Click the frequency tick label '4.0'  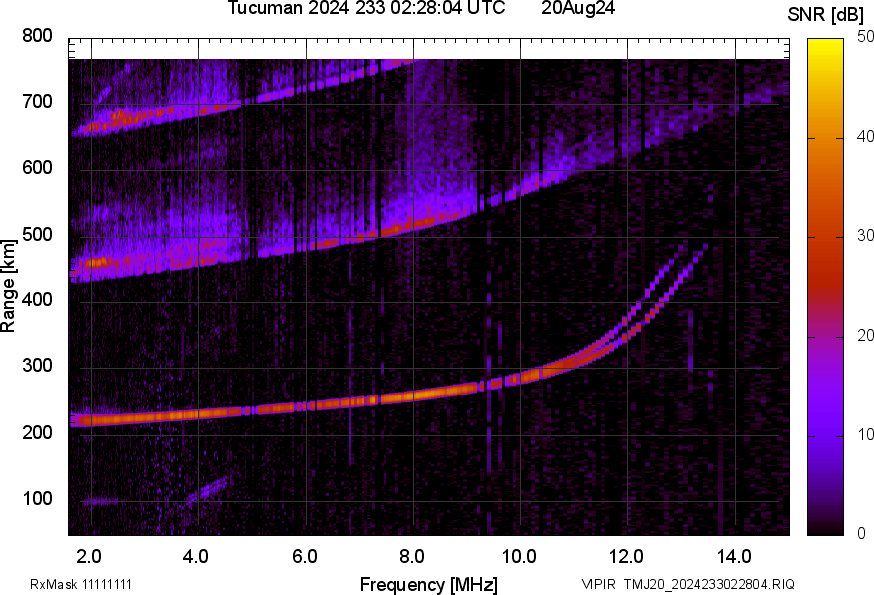tap(196, 556)
